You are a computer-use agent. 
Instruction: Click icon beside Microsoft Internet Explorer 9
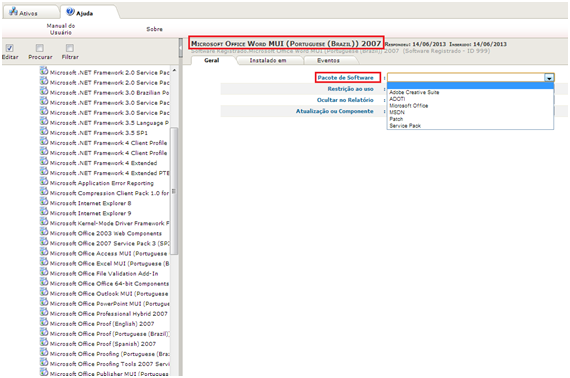point(44,212)
